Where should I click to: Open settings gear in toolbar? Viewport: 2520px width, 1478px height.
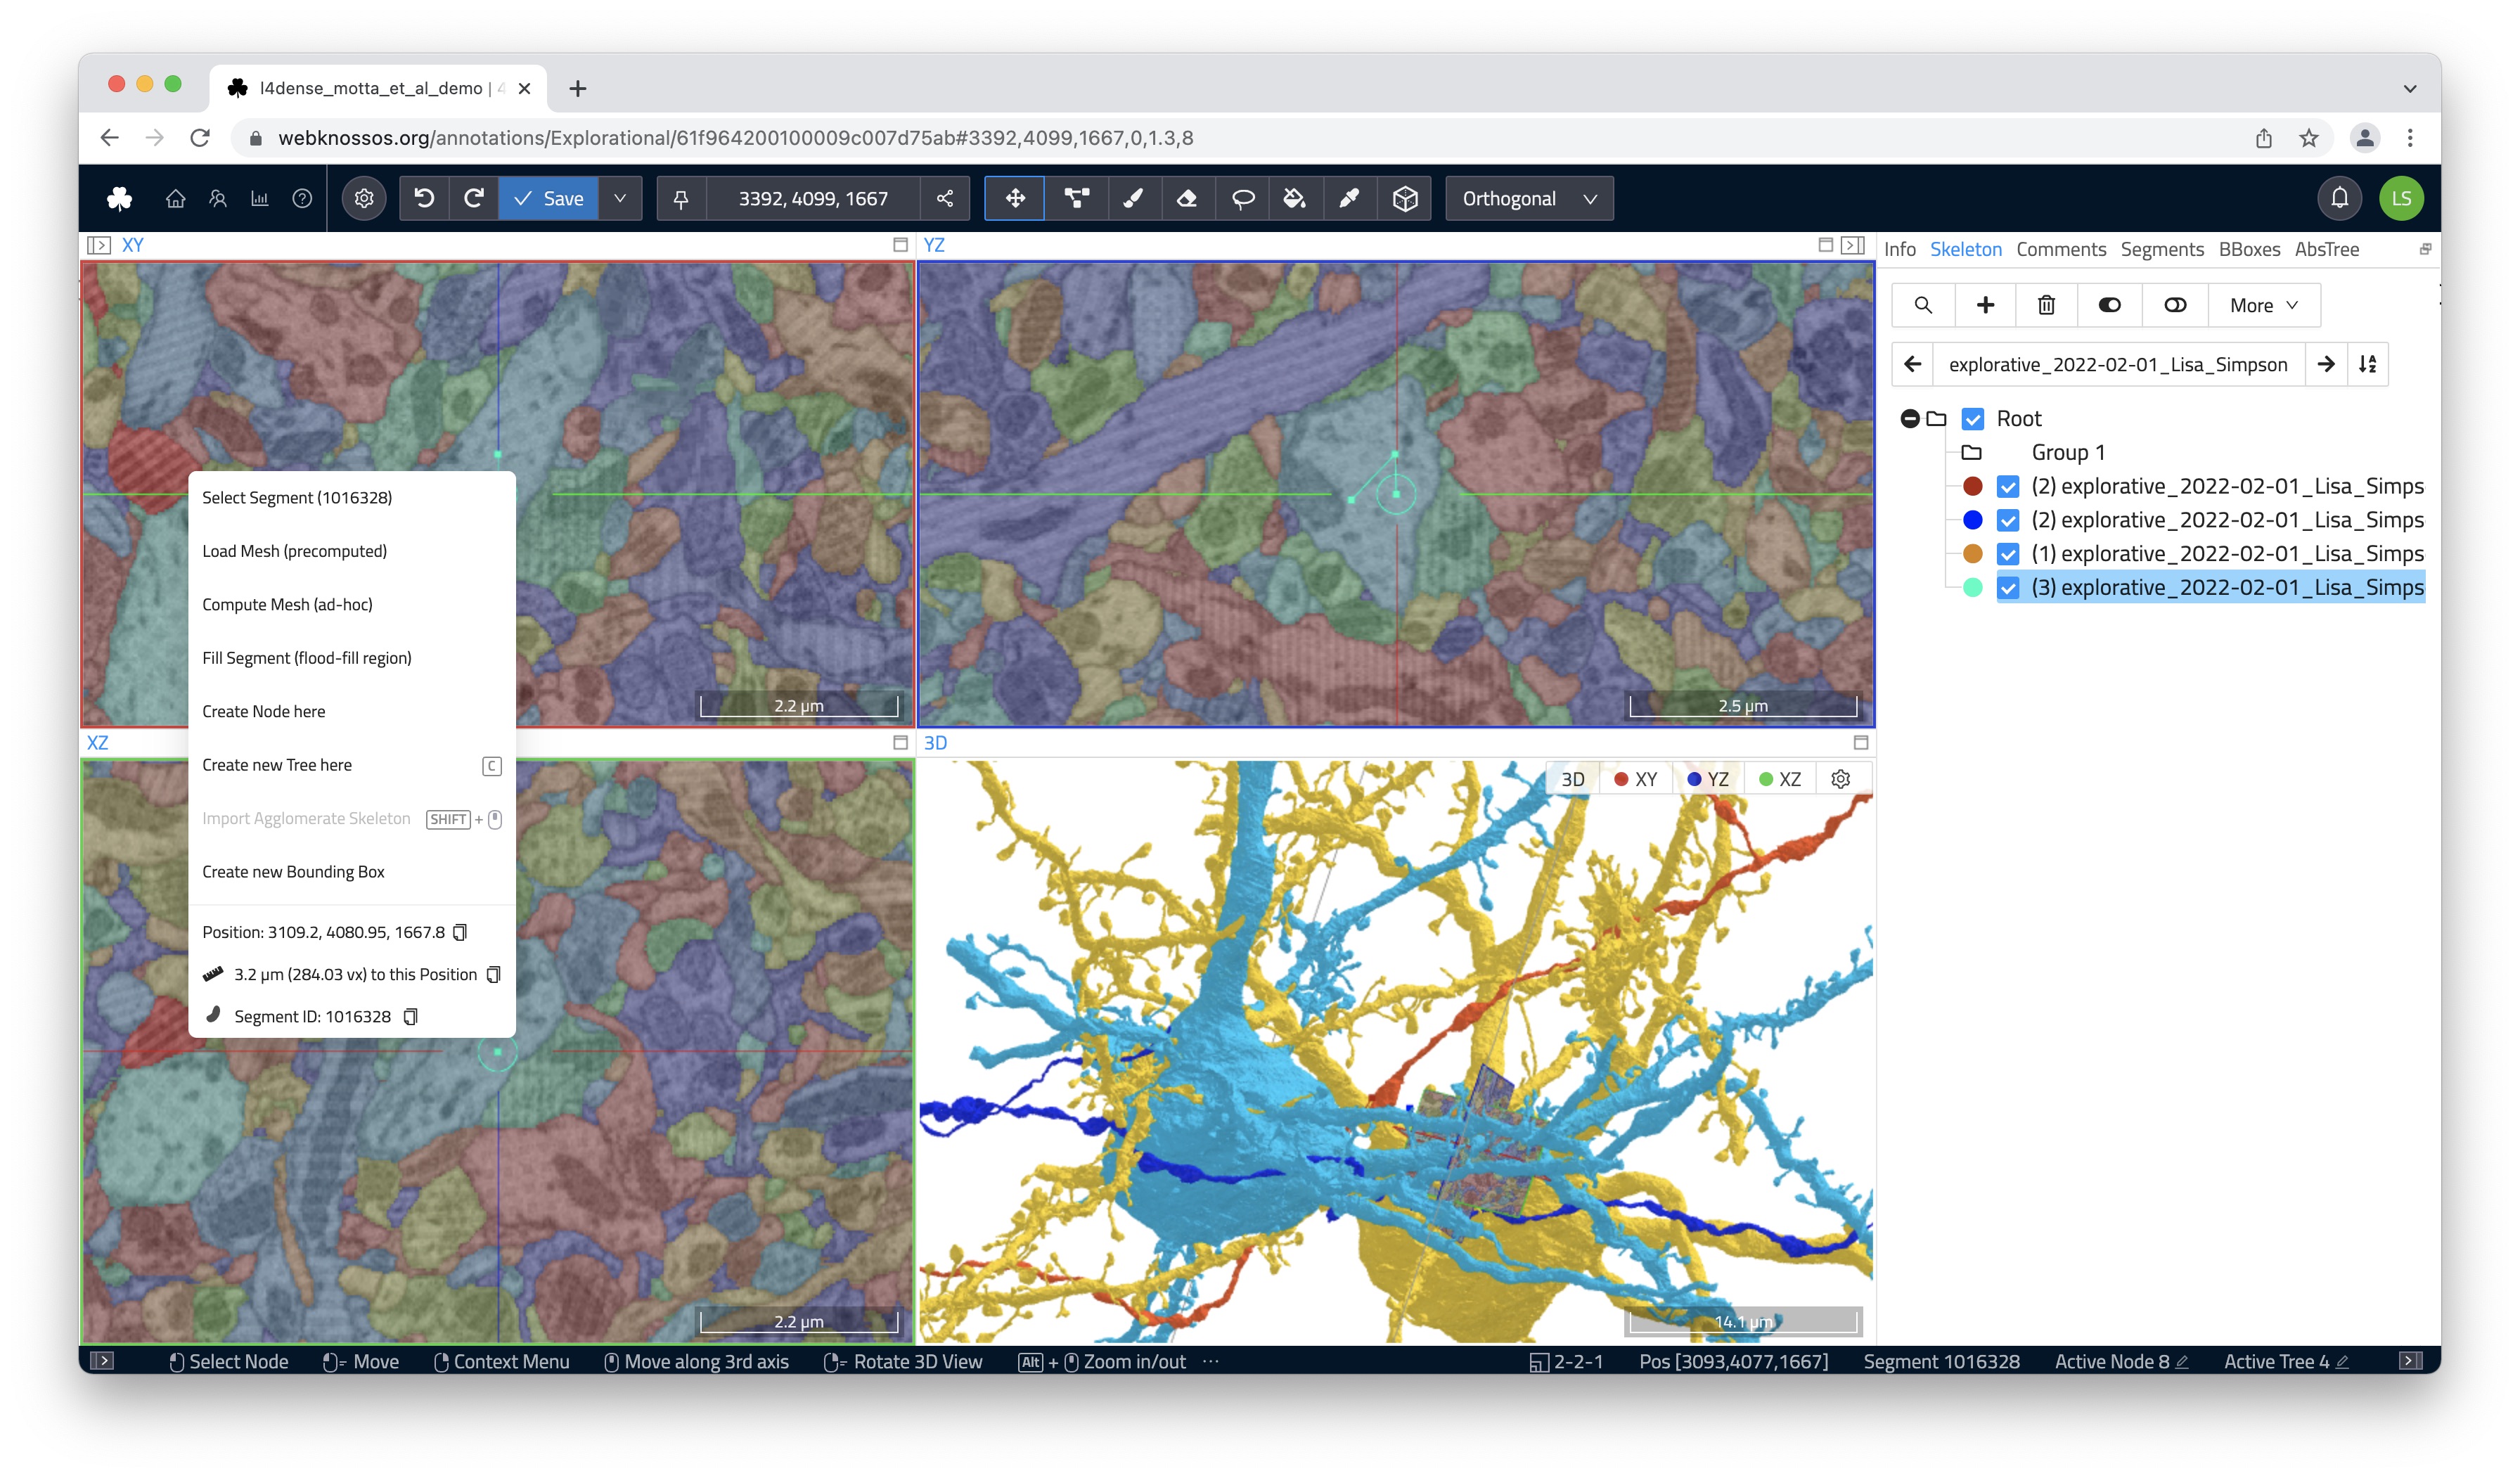coord(364,198)
